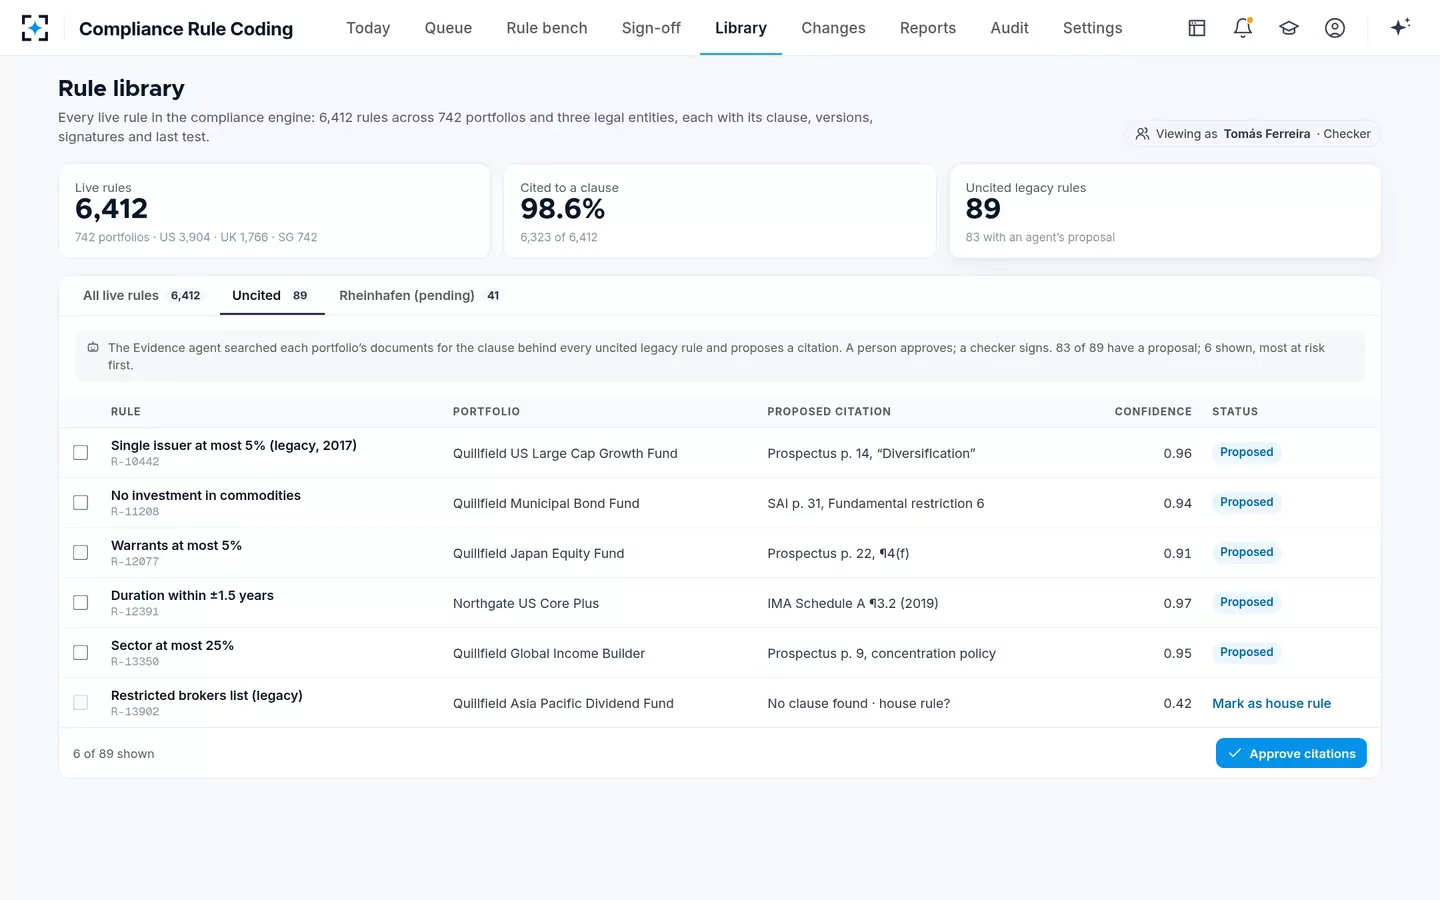
Task: Click citation SAI p. 31, Fundamental restriction 6
Action: tap(875, 504)
